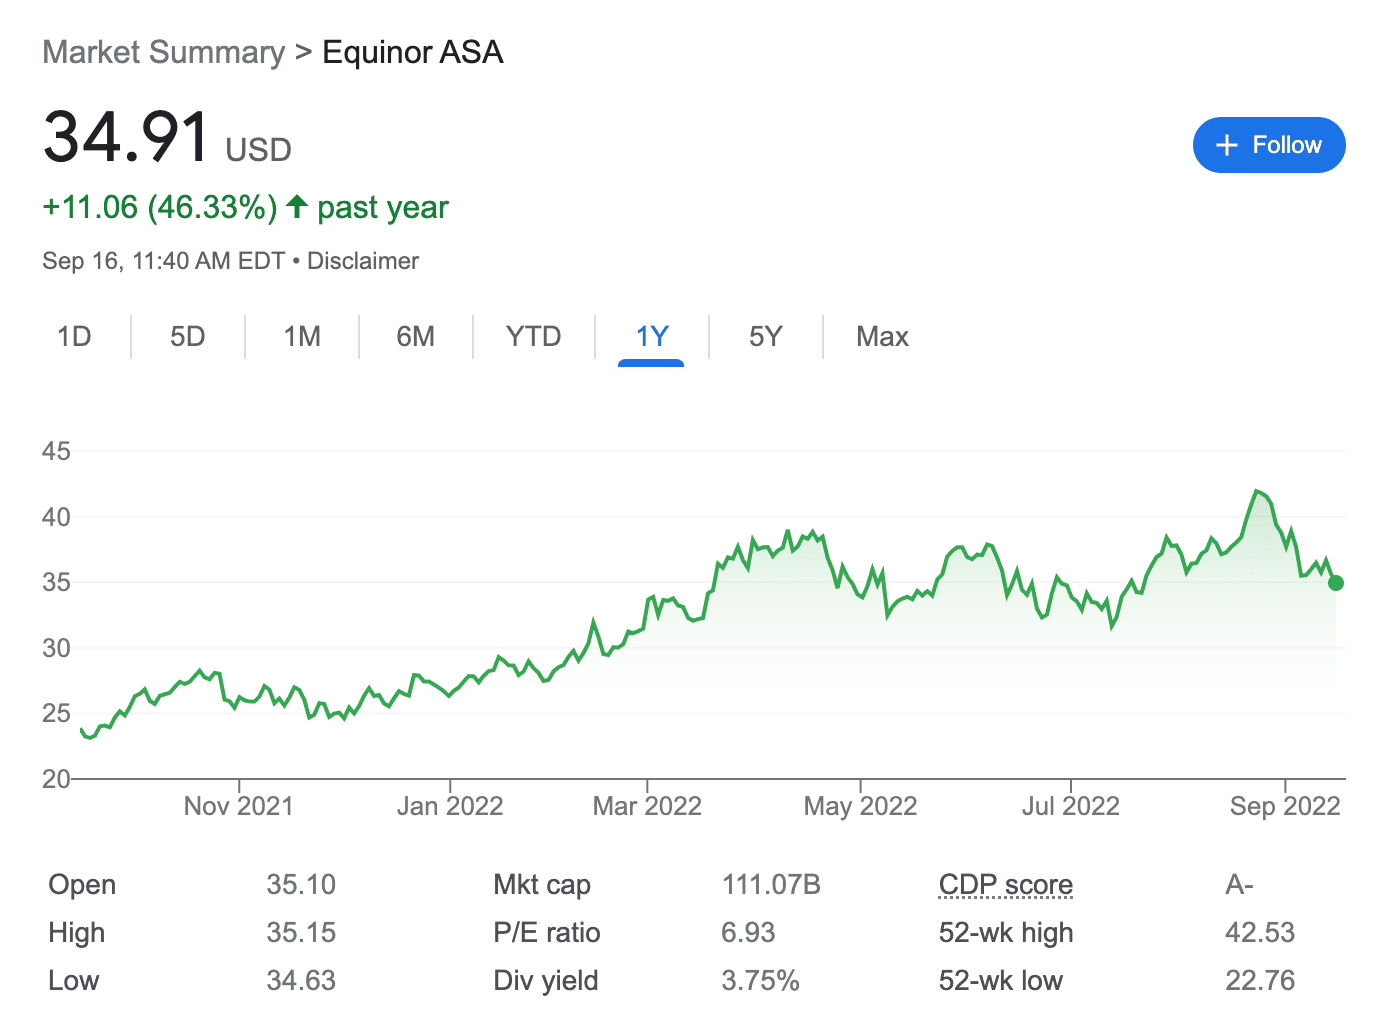Click the green endpoint dot on chart
Screen dimensions: 1380x1030
point(1335,583)
